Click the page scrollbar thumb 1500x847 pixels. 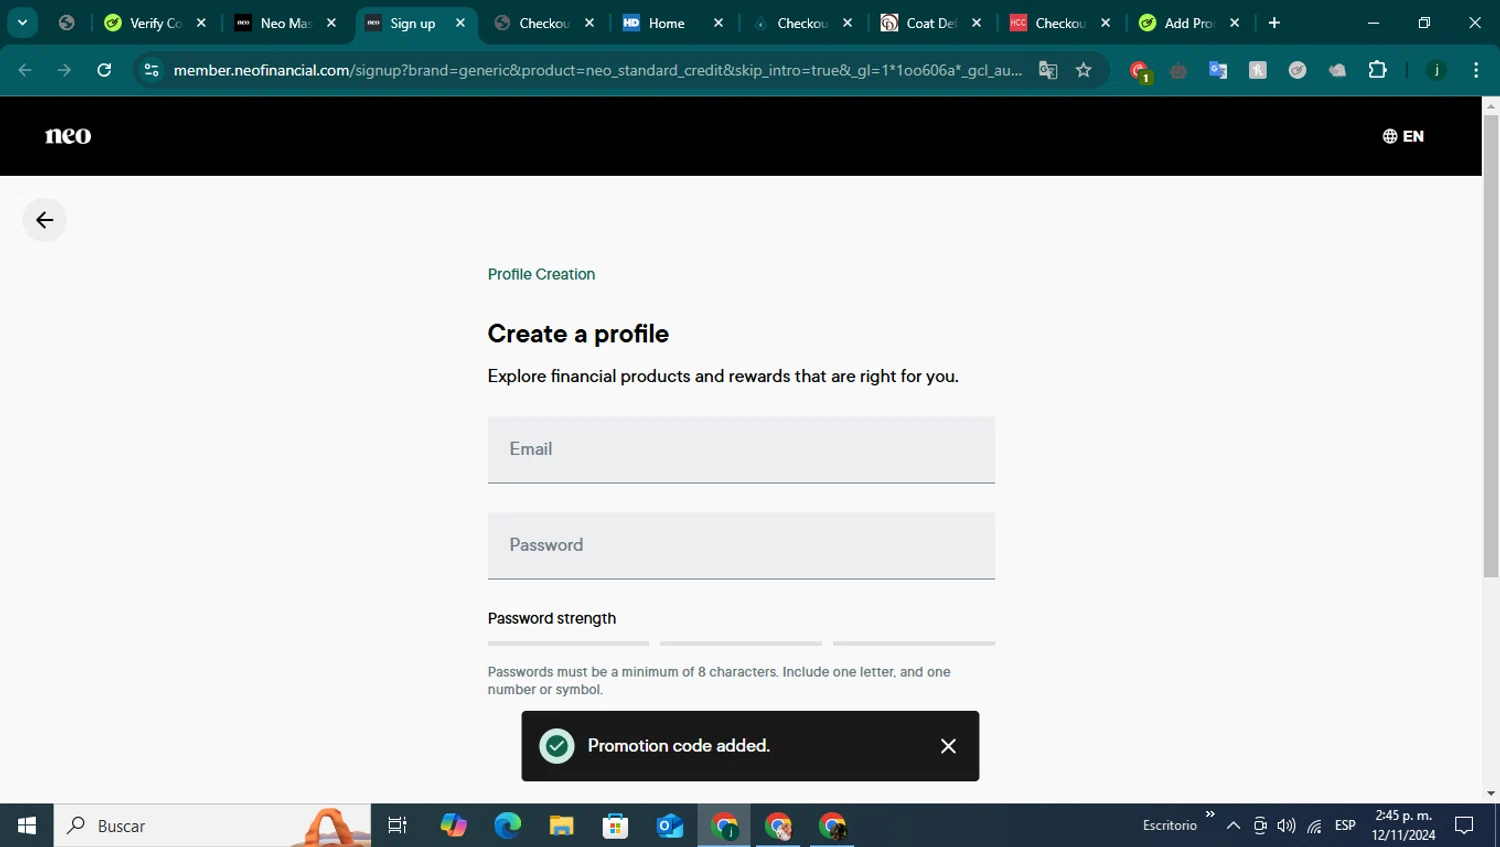pos(1491,345)
